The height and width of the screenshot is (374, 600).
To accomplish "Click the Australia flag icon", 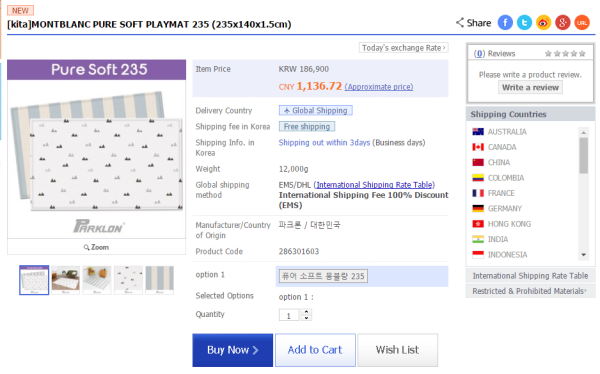I will click(478, 132).
